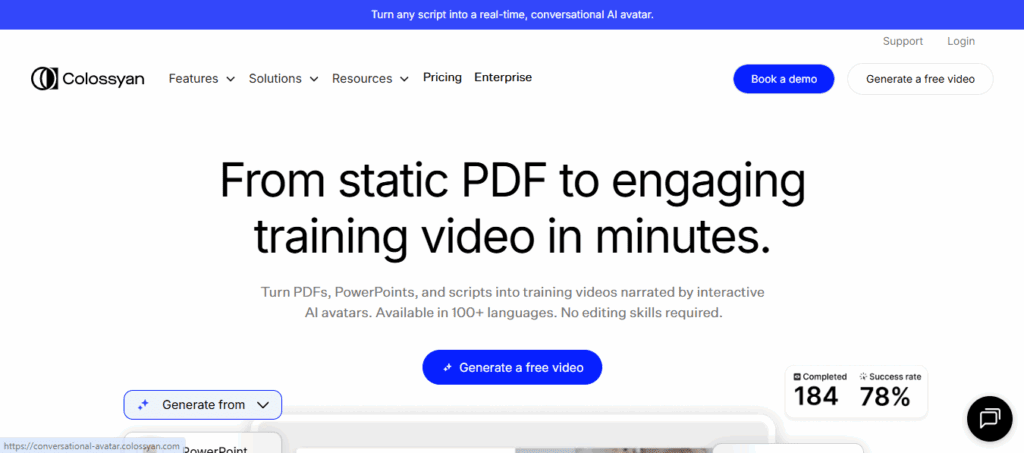The height and width of the screenshot is (453, 1024).
Task: Open the Support link
Action: tap(903, 41)
